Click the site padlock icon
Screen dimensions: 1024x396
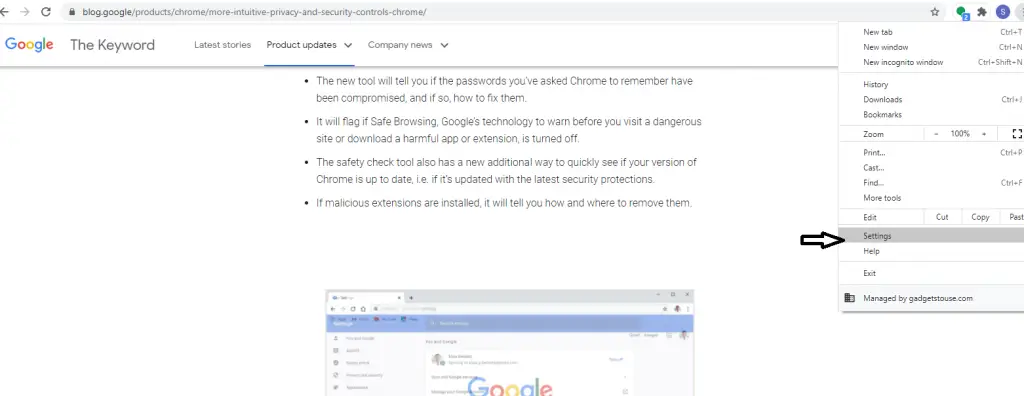pyautogui.click(x=72, y=12)
